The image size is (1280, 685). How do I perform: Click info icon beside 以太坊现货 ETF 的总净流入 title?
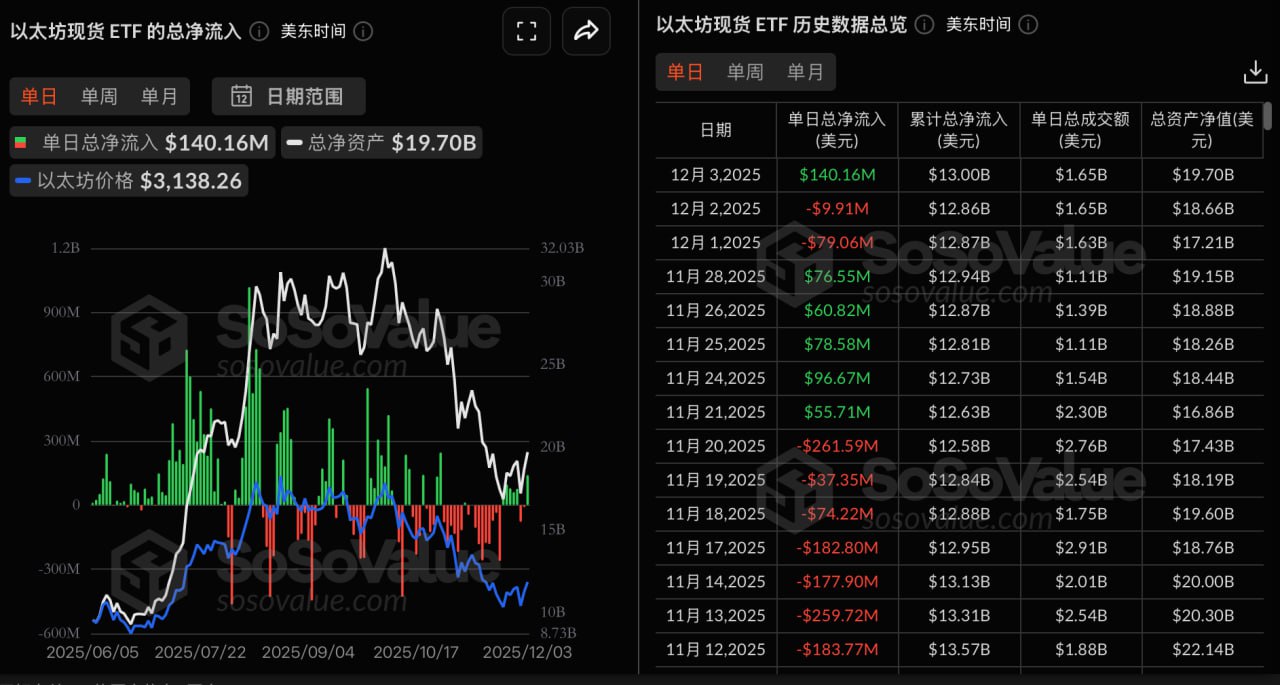coord(259,31)
